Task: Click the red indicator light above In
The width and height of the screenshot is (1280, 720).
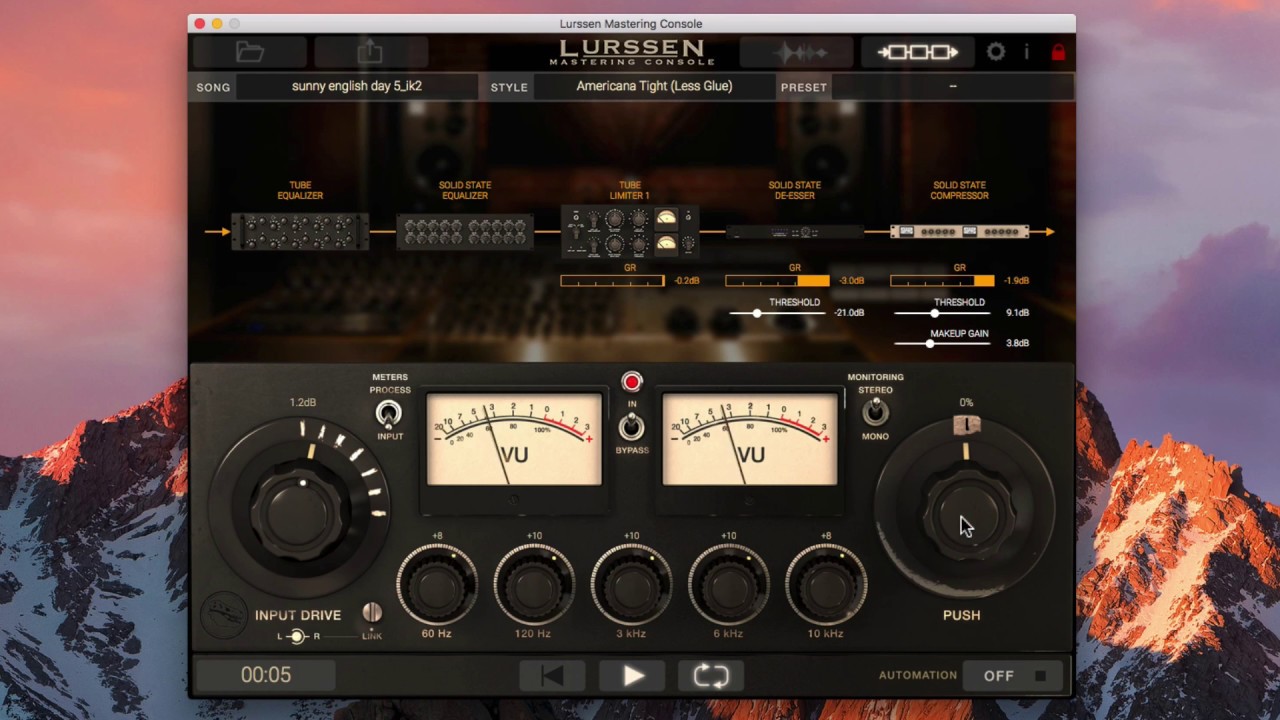Action: [631, 382]
